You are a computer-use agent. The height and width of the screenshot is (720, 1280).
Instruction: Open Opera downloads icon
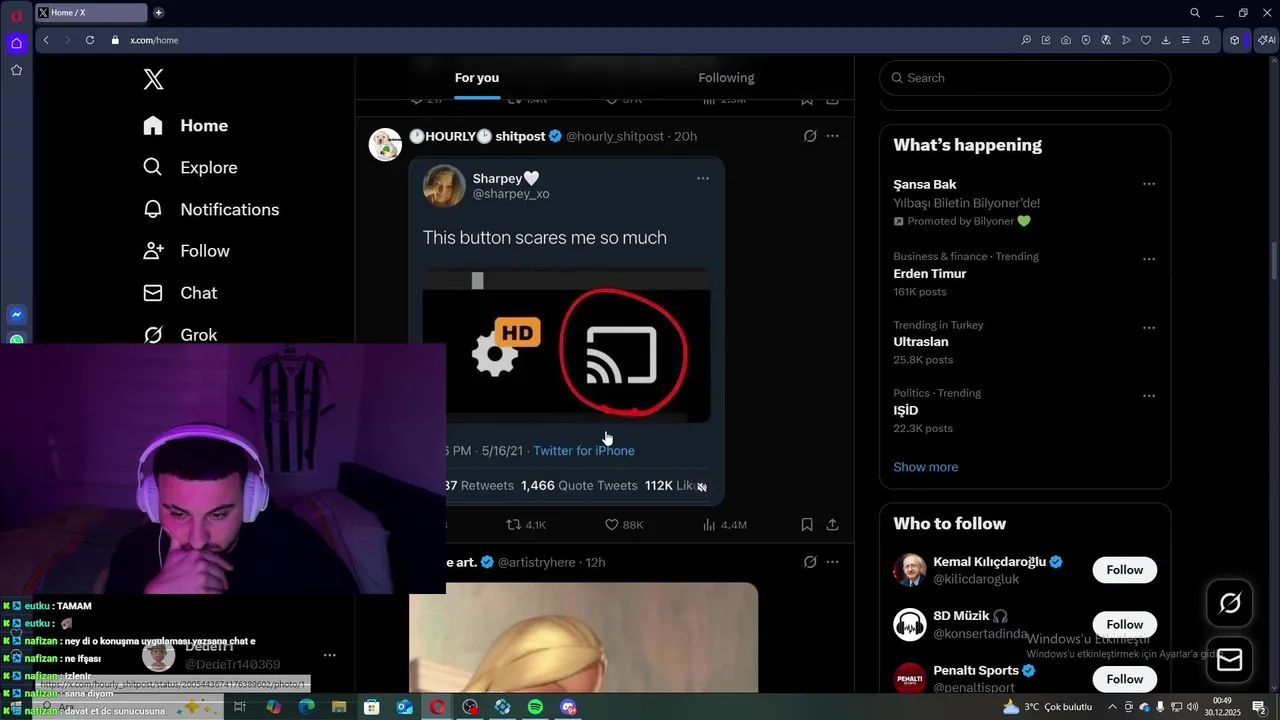pyautogui.click(x=1166, y=40)
